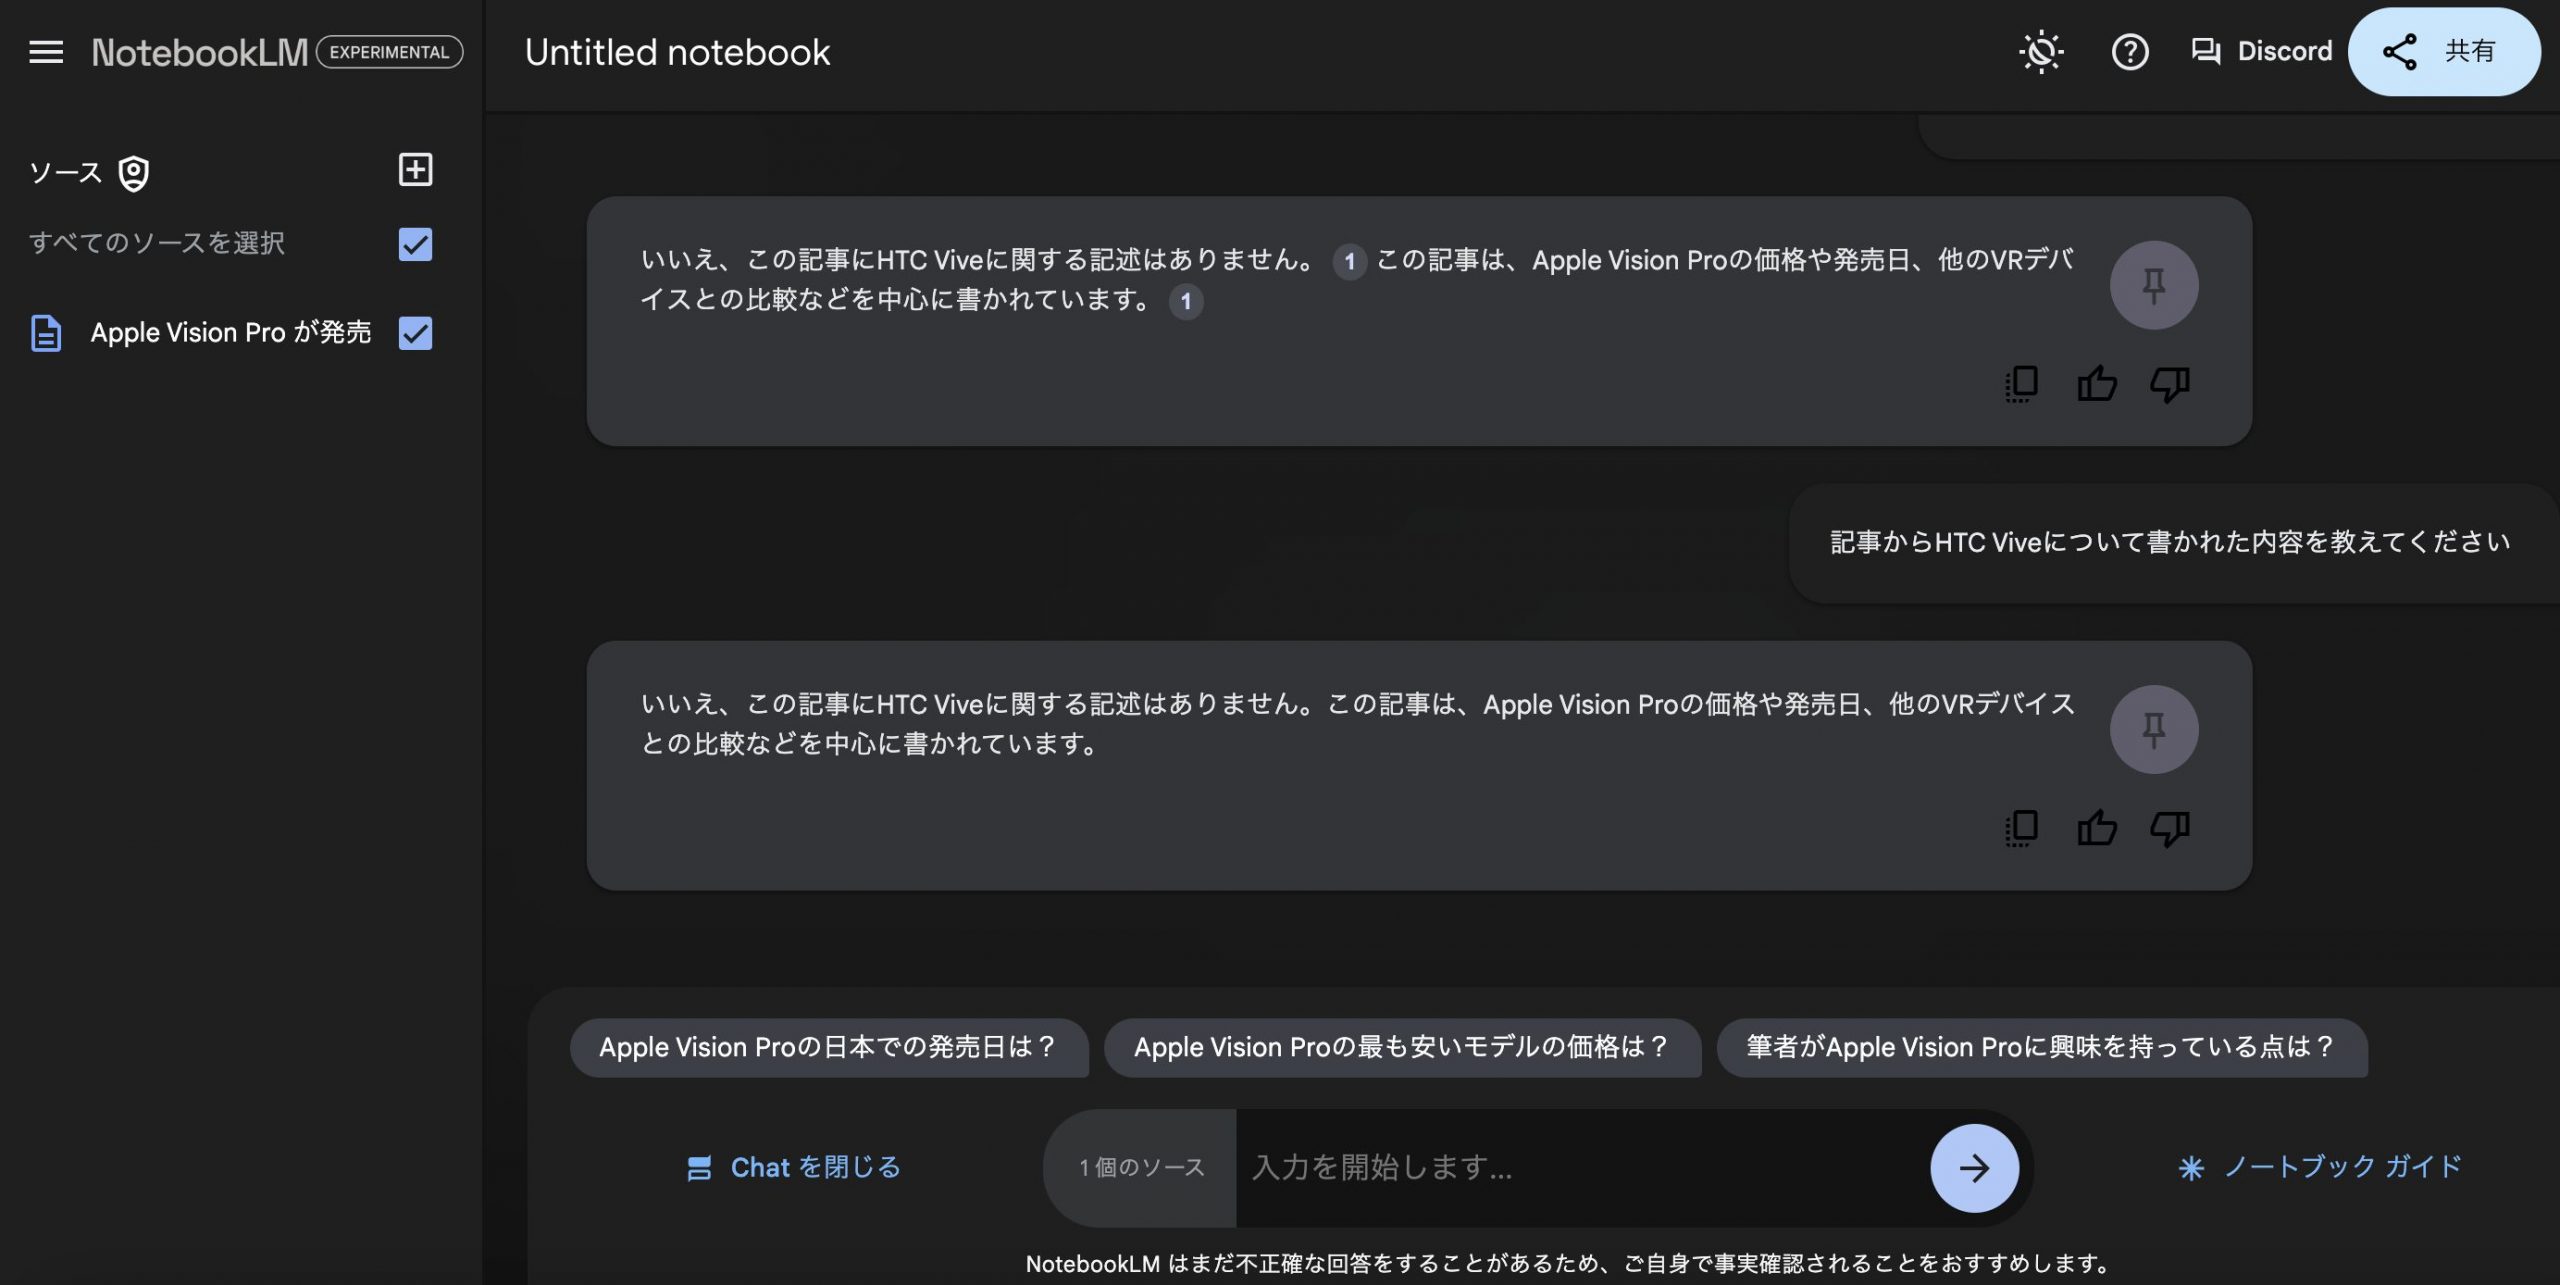The height and width of the screenshot is (1285, 2560).
Task: Toggle the select all sources checkbox
Action: point(415,244)
